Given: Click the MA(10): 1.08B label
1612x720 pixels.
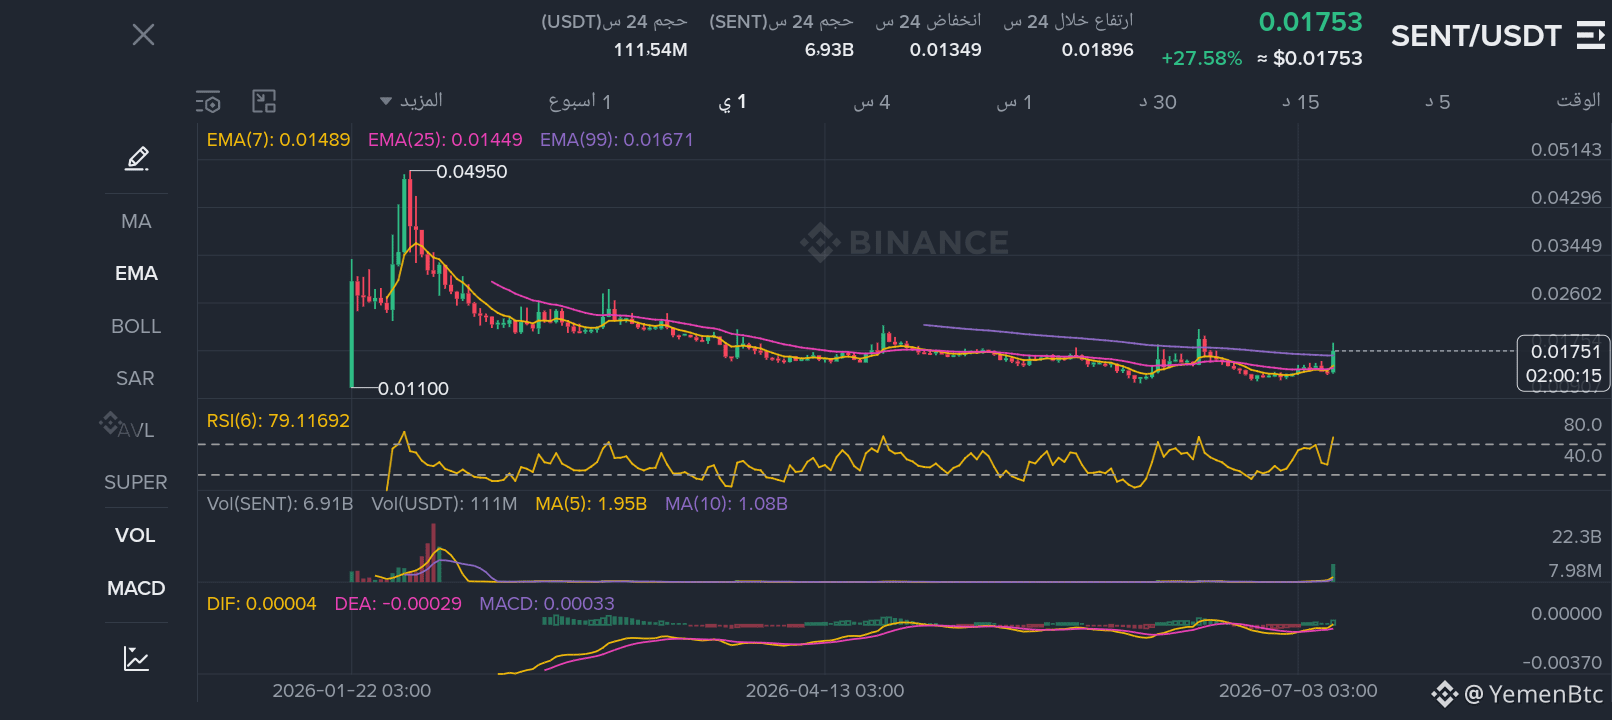Looking at the screenshot, I should pos(726,504).
